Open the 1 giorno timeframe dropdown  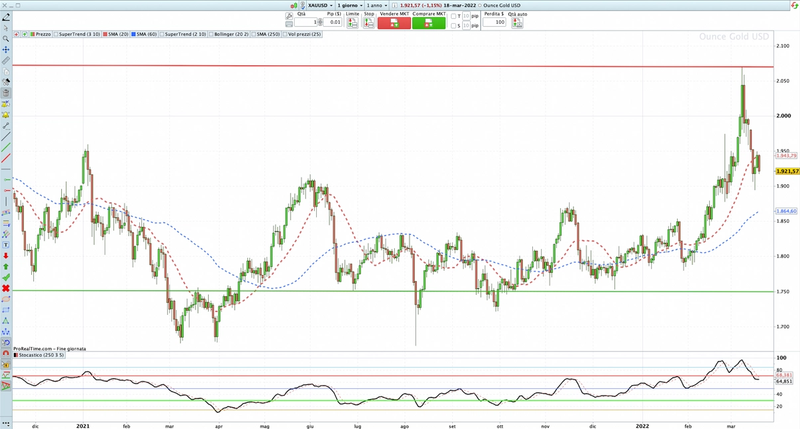click(x=349, y=5)
